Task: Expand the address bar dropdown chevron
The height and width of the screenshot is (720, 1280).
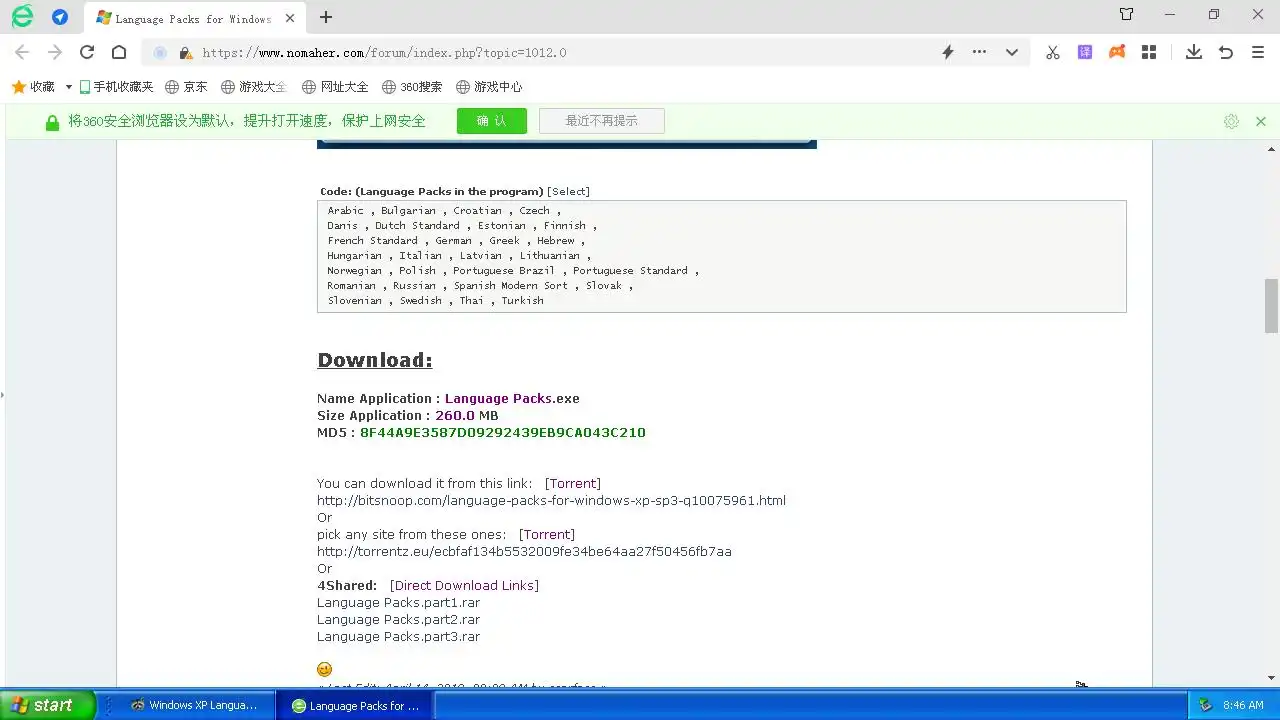Action: 1012,52
